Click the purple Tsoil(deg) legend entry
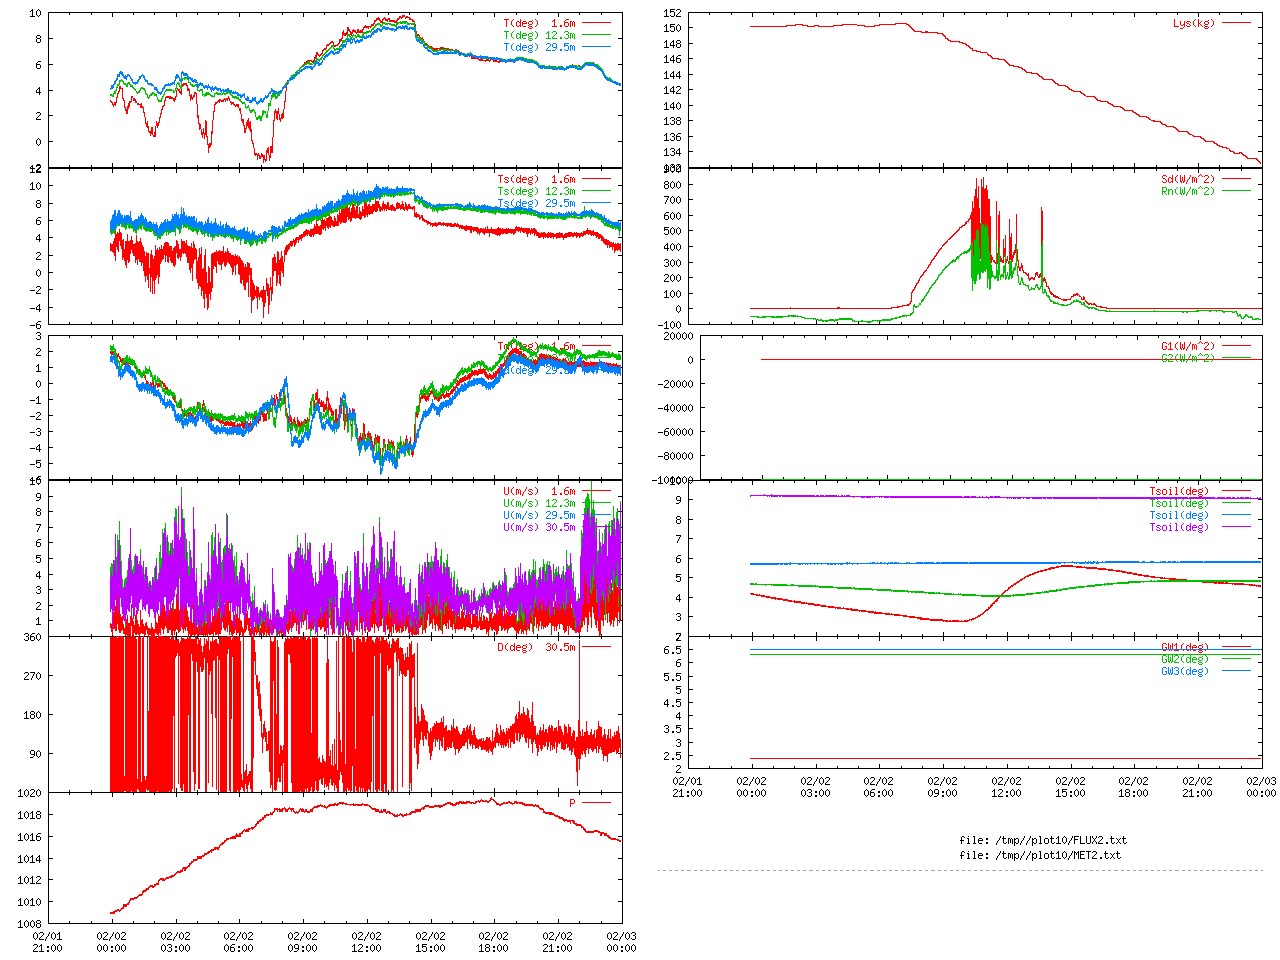The height and width of the screenshot is (960, 1280). pos(1178,528)
